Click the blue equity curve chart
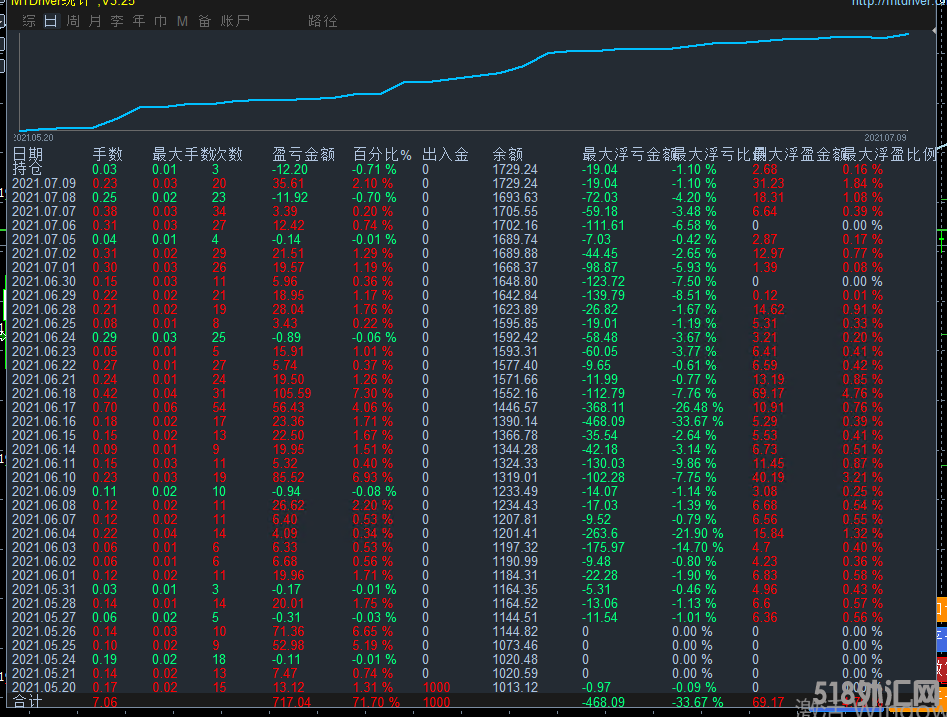 pos(464,82)
